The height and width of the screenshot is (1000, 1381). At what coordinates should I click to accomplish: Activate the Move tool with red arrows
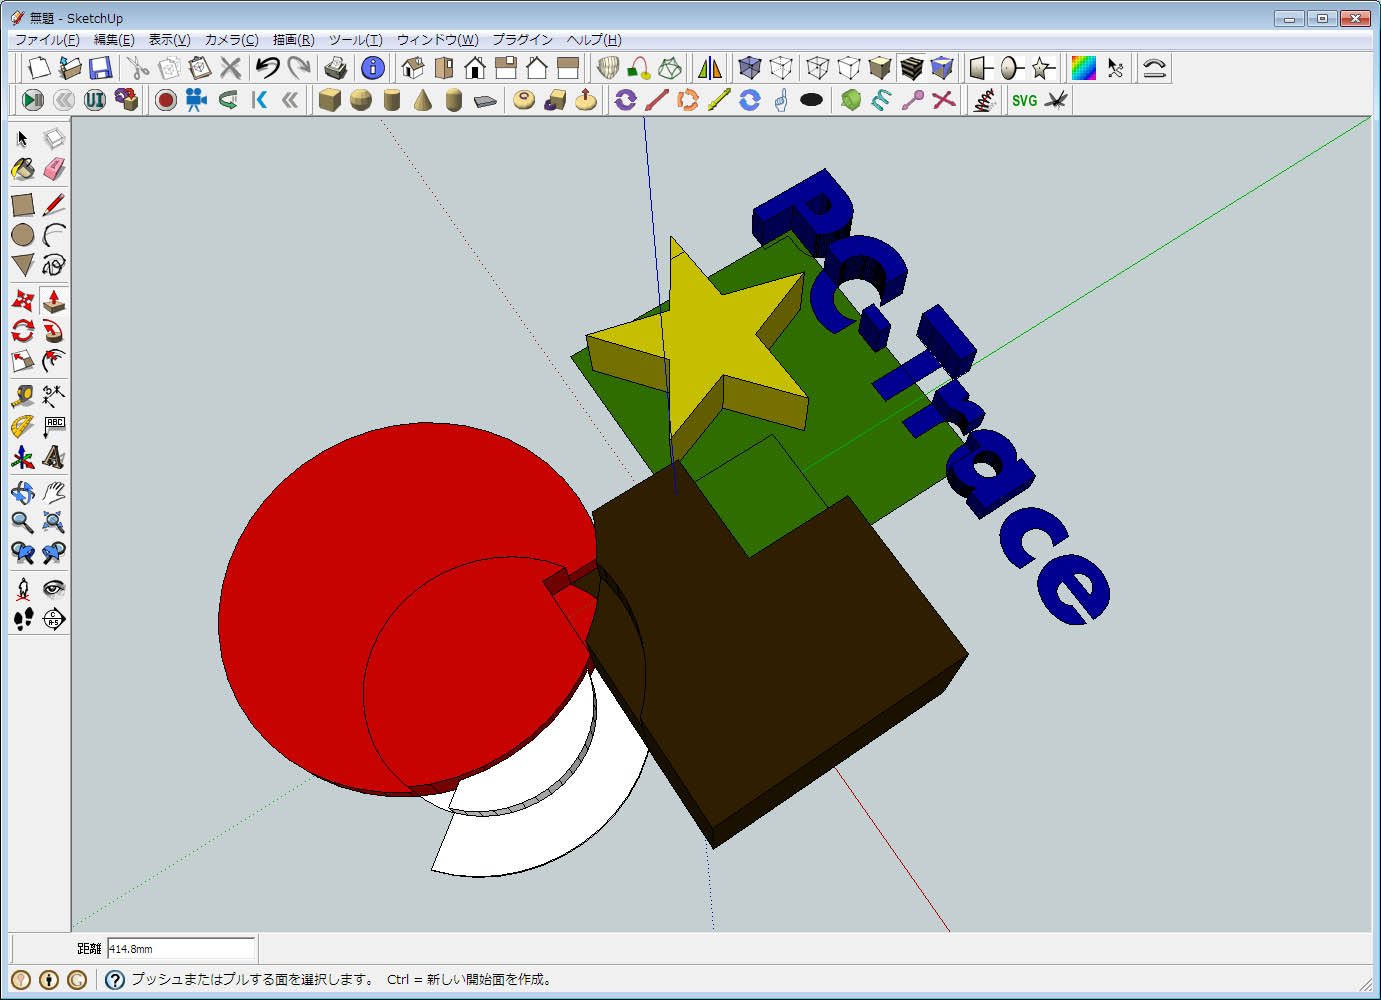[x=23, y=300]
